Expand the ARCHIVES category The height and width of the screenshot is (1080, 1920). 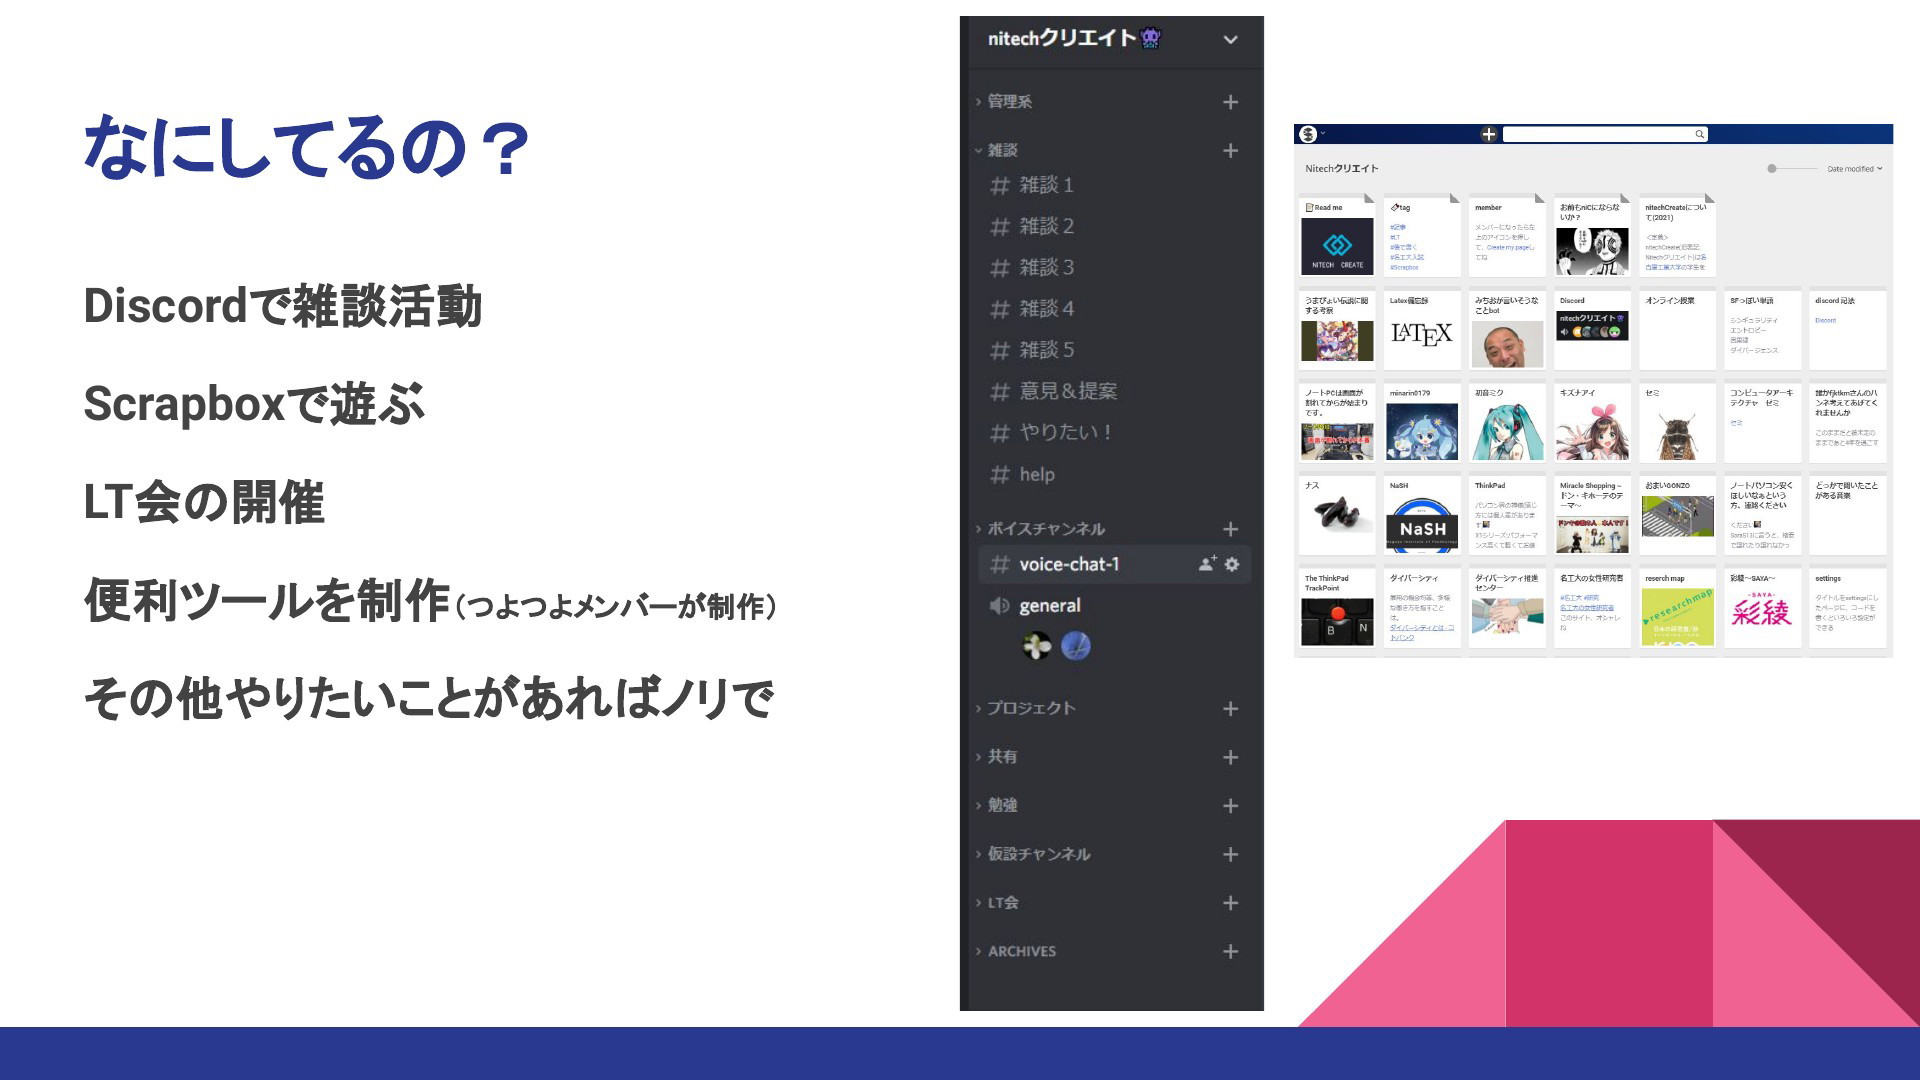(1015, 951)
